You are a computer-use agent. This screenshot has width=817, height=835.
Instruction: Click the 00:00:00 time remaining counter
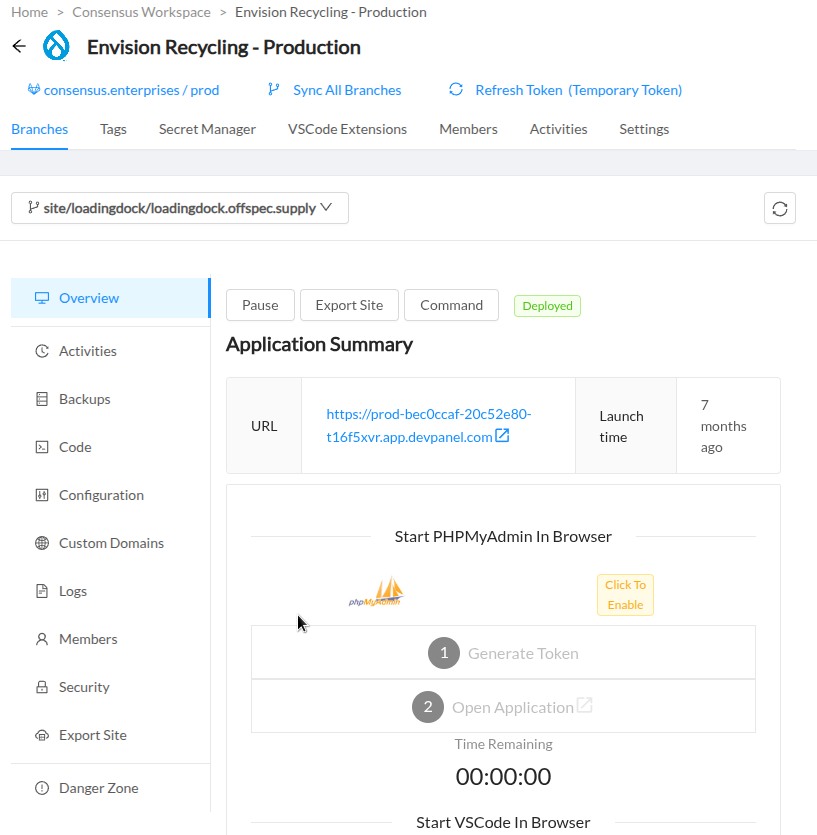pos(503,776)
